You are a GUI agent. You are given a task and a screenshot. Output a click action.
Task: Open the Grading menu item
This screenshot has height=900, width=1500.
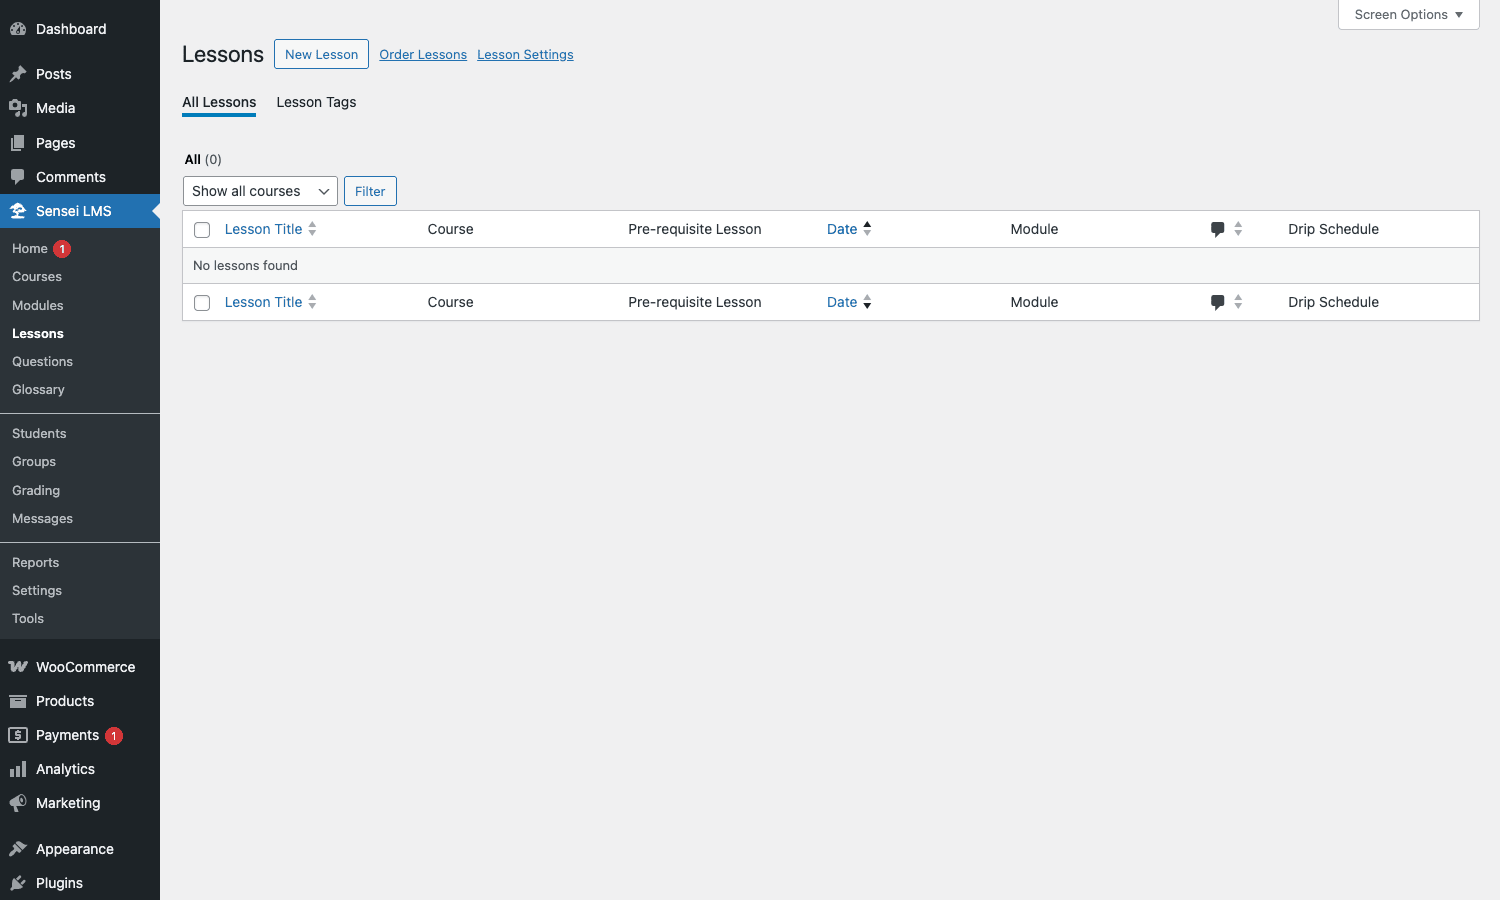point(36,490)
